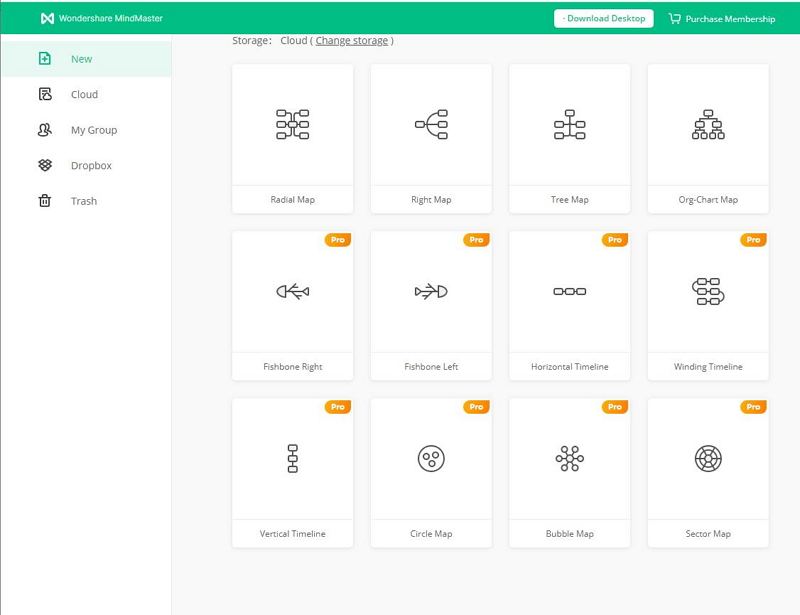Choose the Right Map template icon
This screenshot has width=800, height=615.
pos(431,124)
